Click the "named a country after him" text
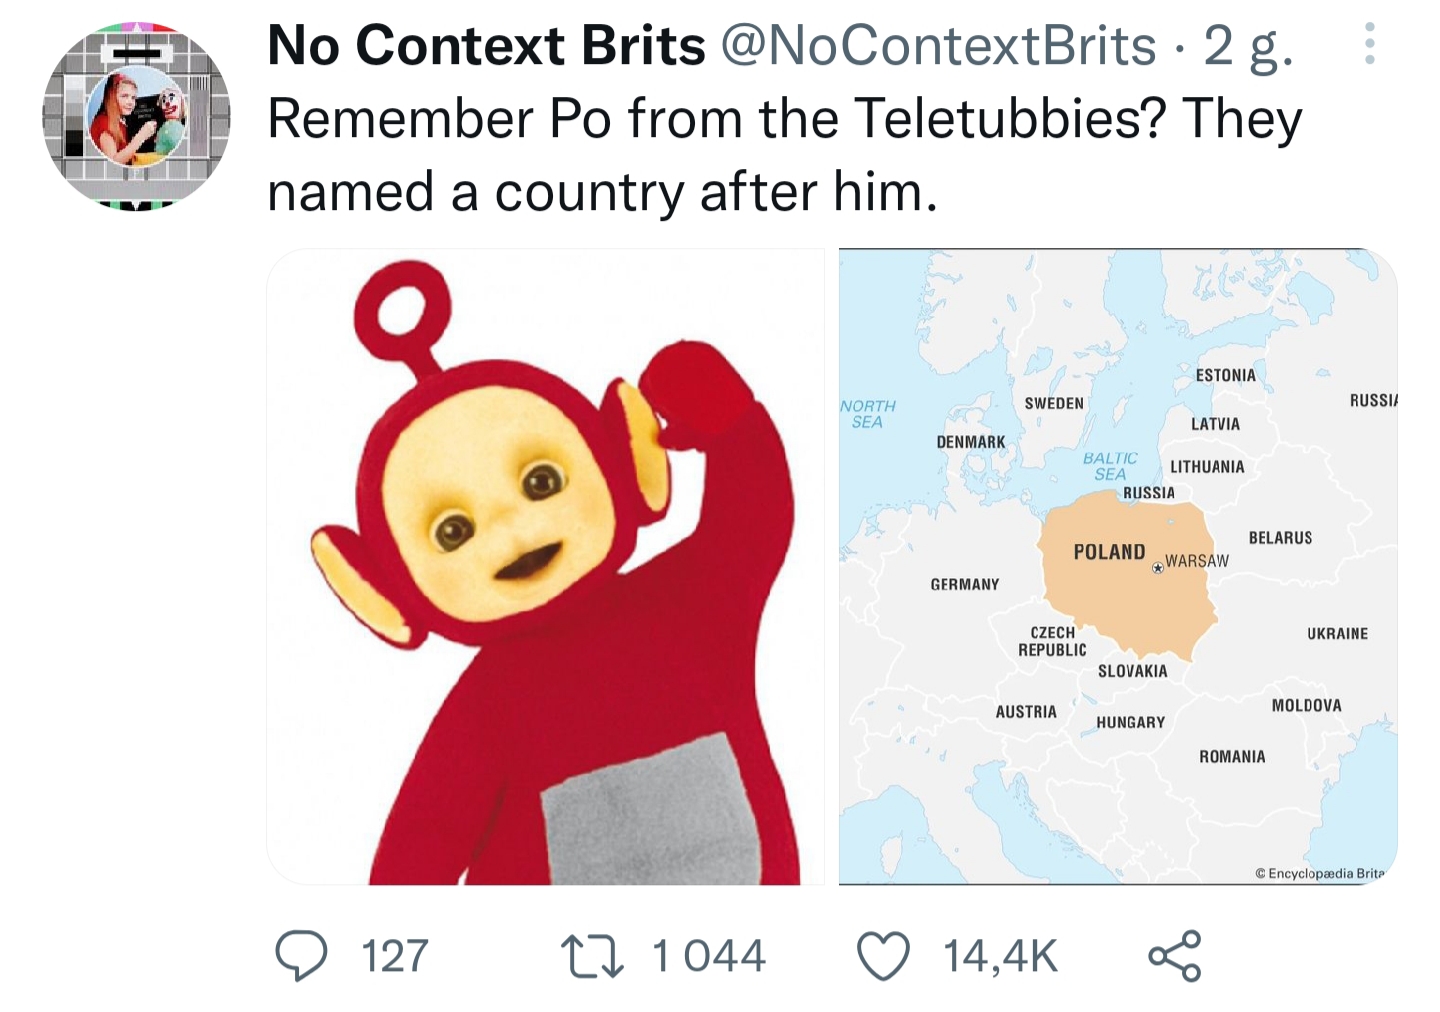 coord(602,191)
